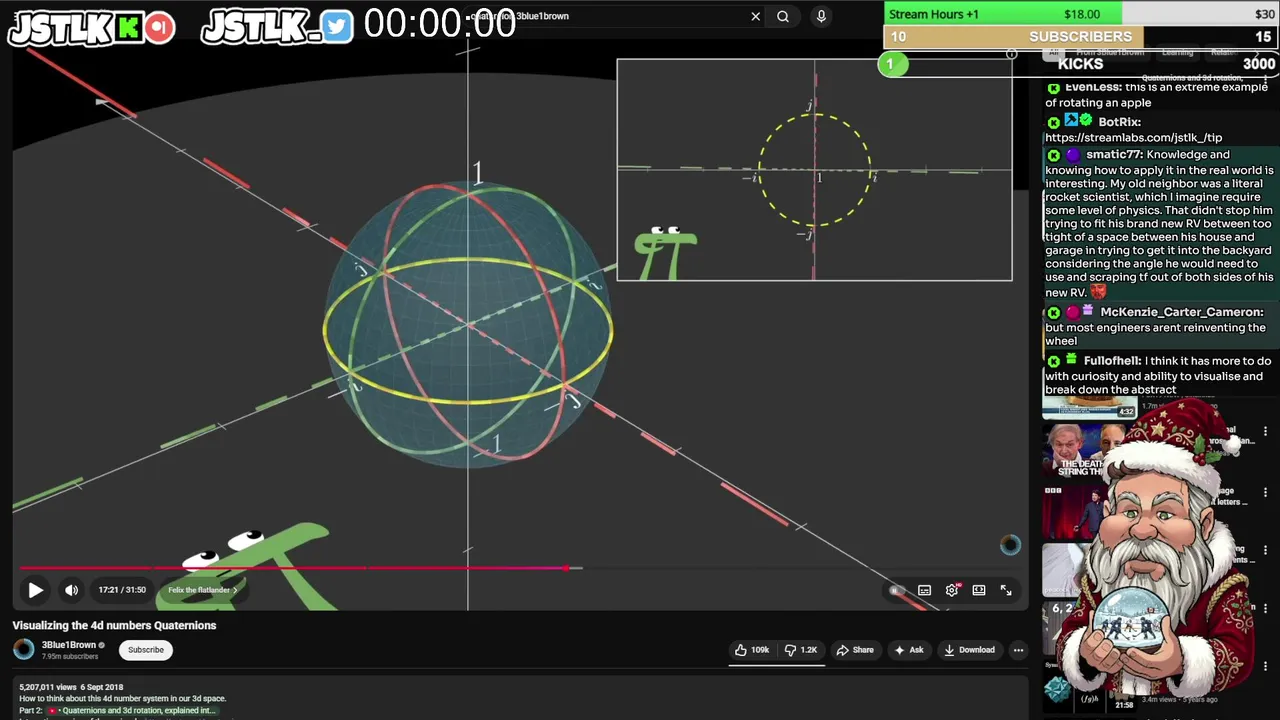Open the 3Blue1Brown channel name link
The width and height of the screenshot is (1280, 720).
point(68,645)
